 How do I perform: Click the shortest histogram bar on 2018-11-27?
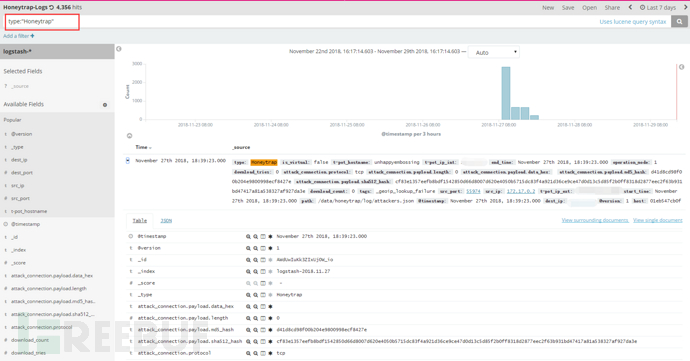534,117
